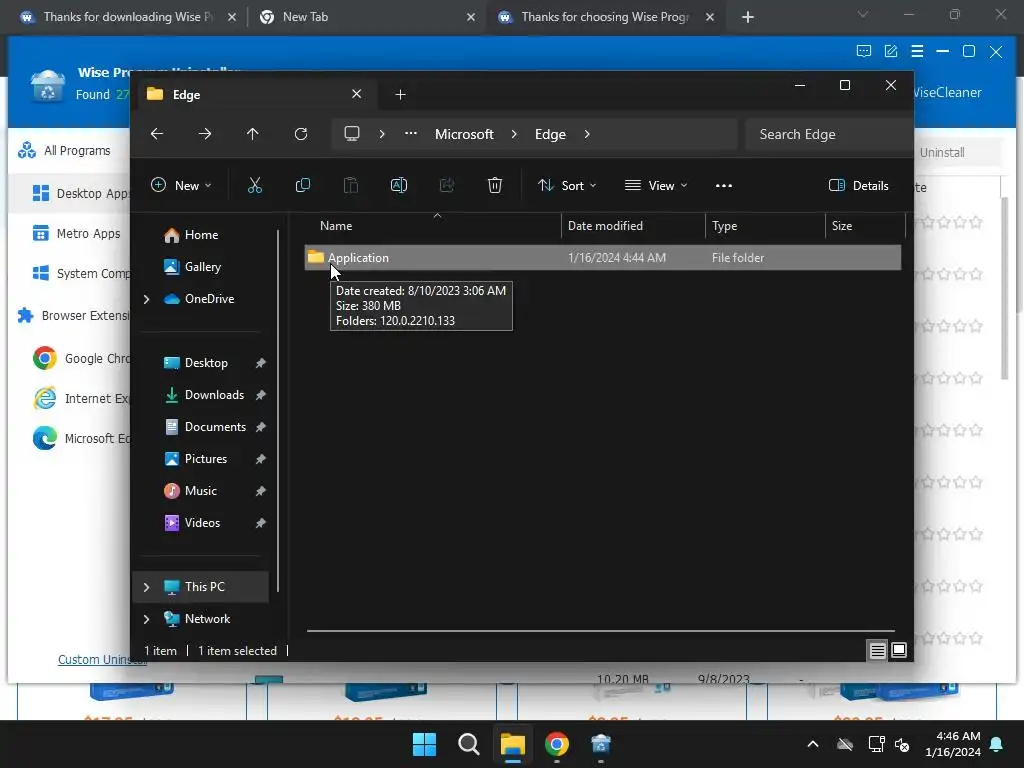Select the Edge tab in File Explorer
The image size is (1024, 768).
tap(254, 95)
